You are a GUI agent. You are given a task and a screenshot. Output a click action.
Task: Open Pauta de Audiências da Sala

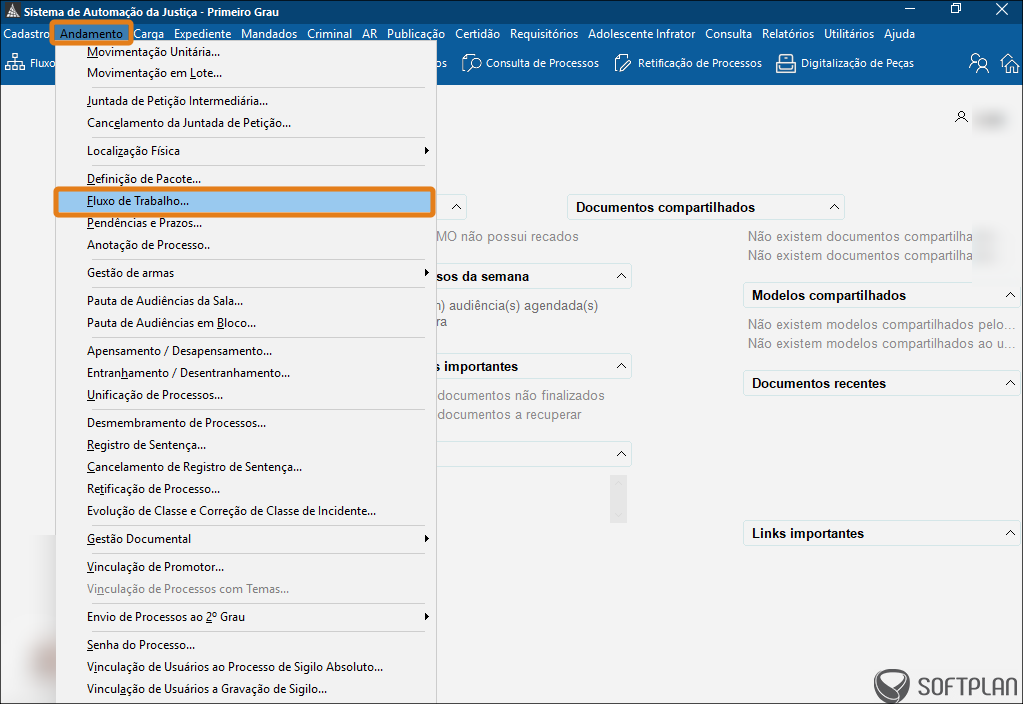coord(245,301)
